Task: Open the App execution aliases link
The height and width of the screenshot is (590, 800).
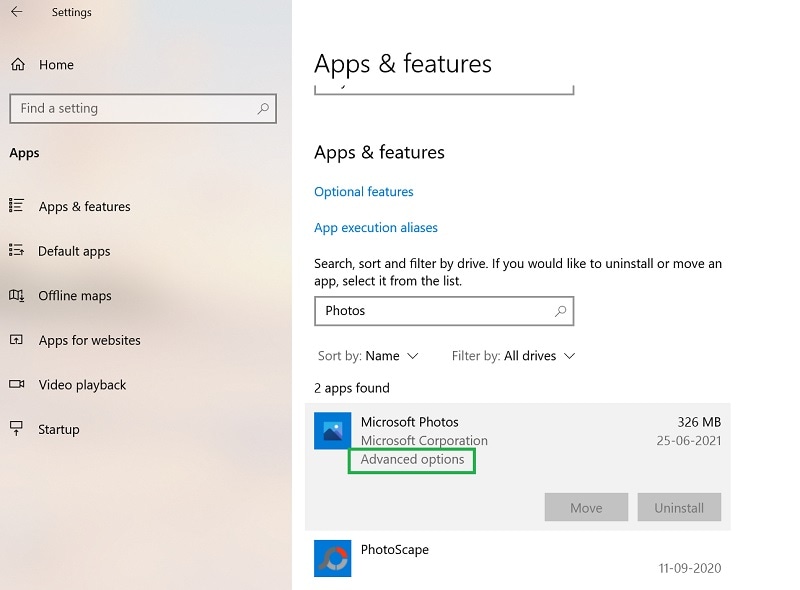Action: 376,228
